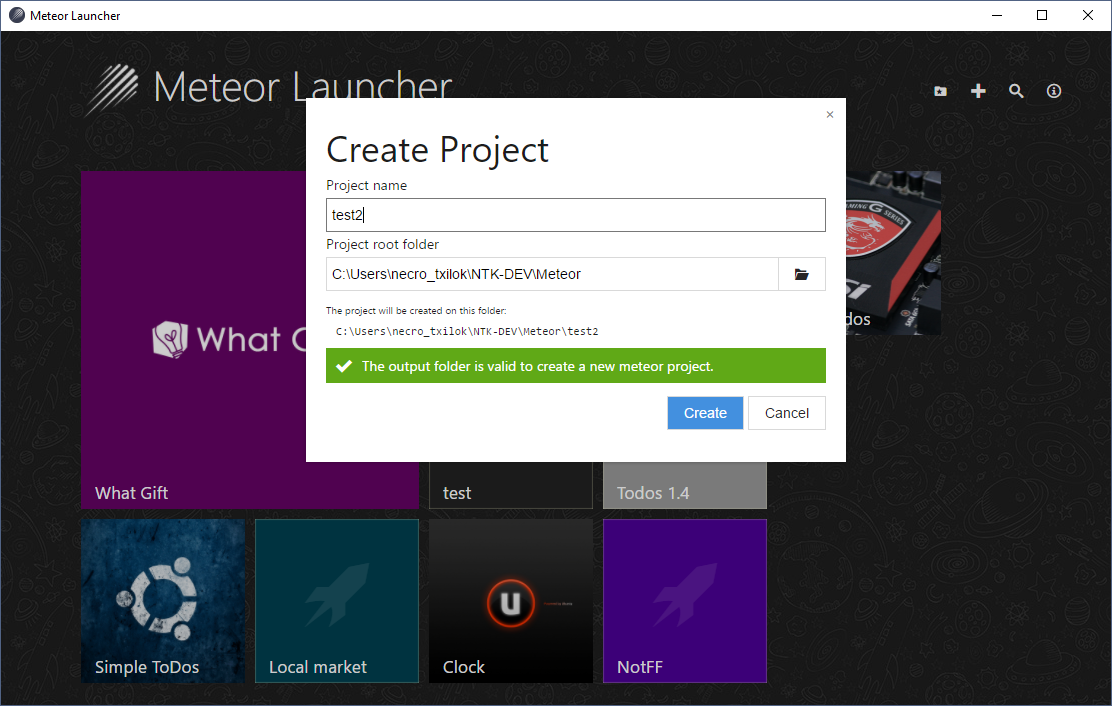
Task: Focus the Project name field
Action: click(575, 215)
